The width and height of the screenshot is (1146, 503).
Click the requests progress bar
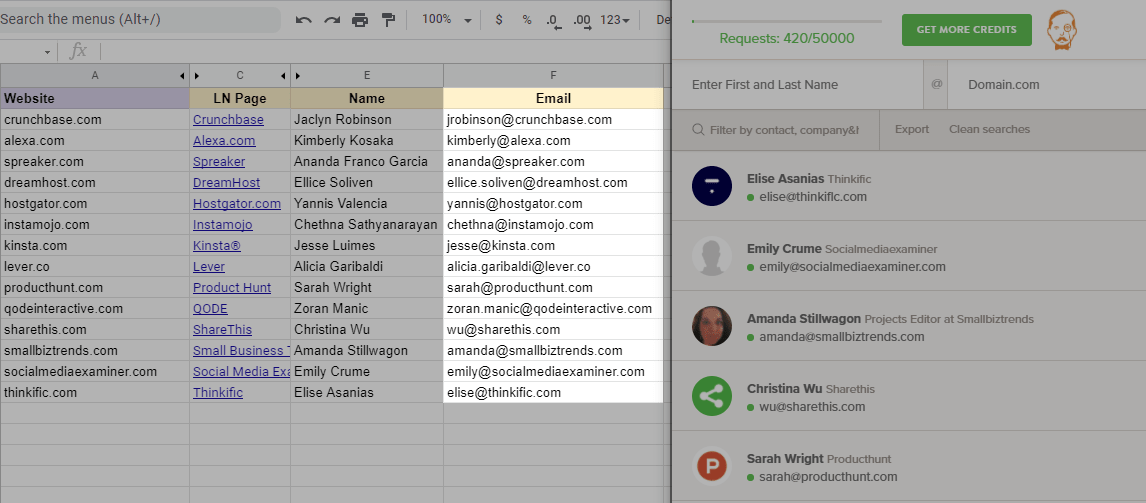tap(786, 21)
